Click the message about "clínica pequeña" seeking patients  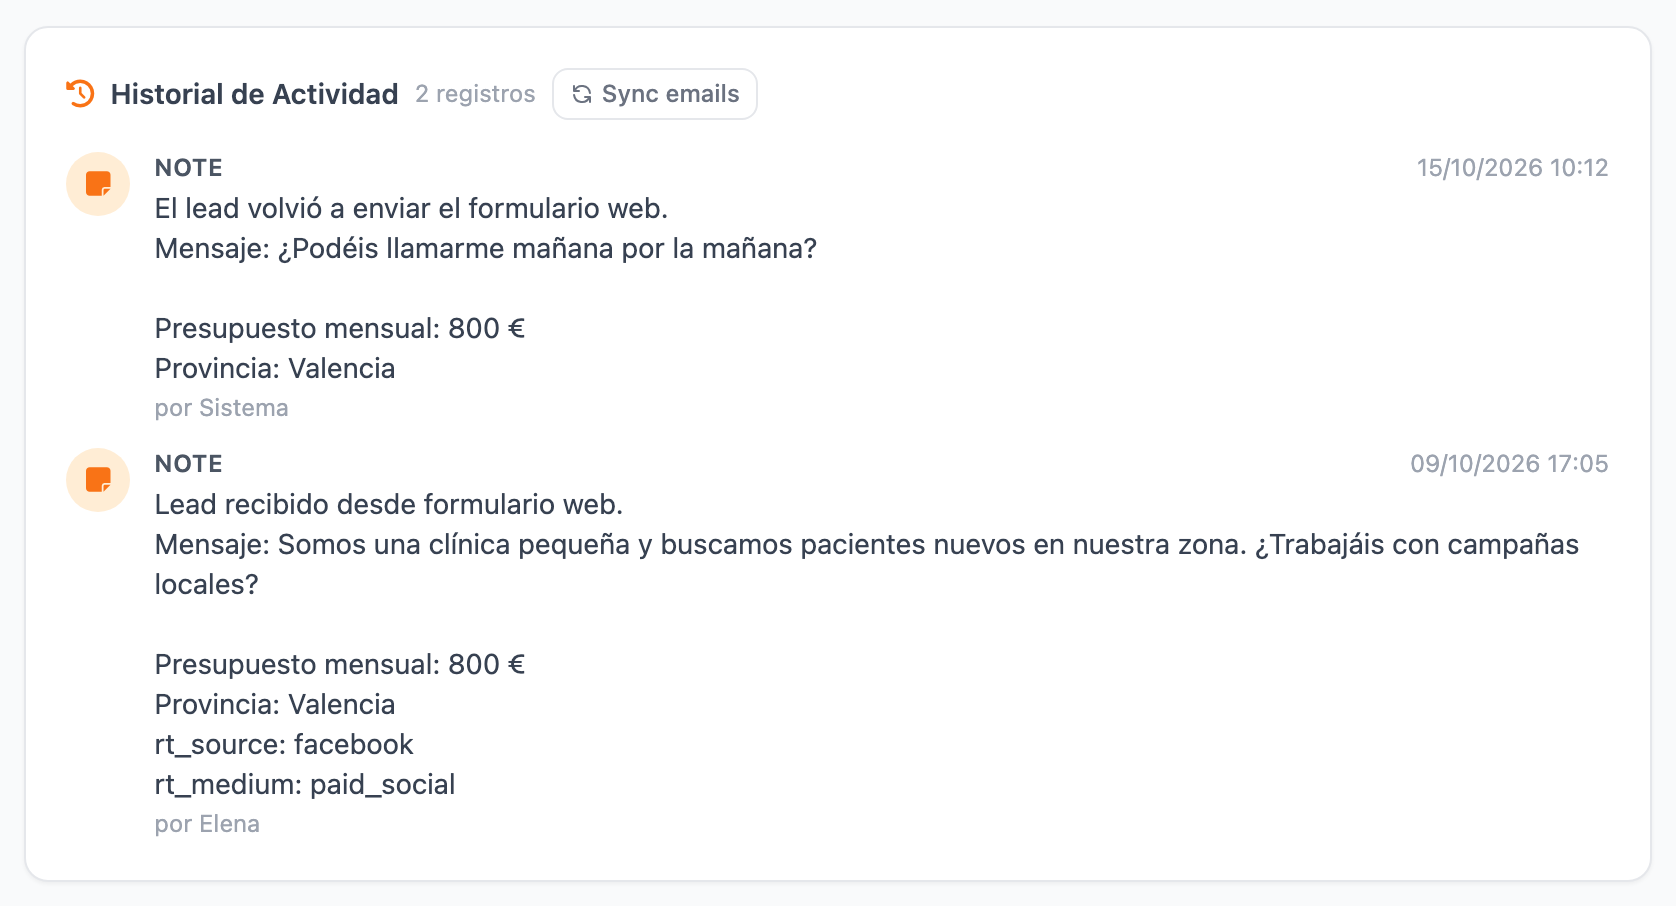coord(867,564)
